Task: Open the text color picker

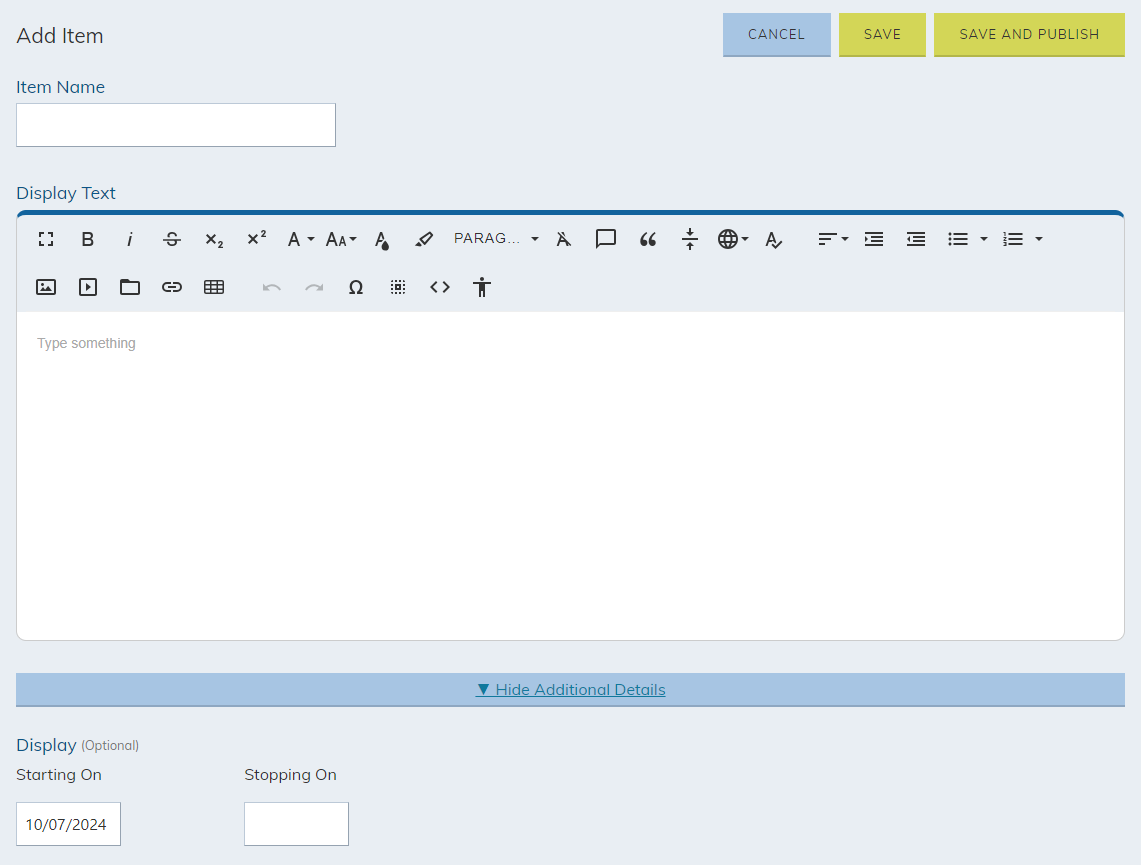Action: click(x=382, y=239)
